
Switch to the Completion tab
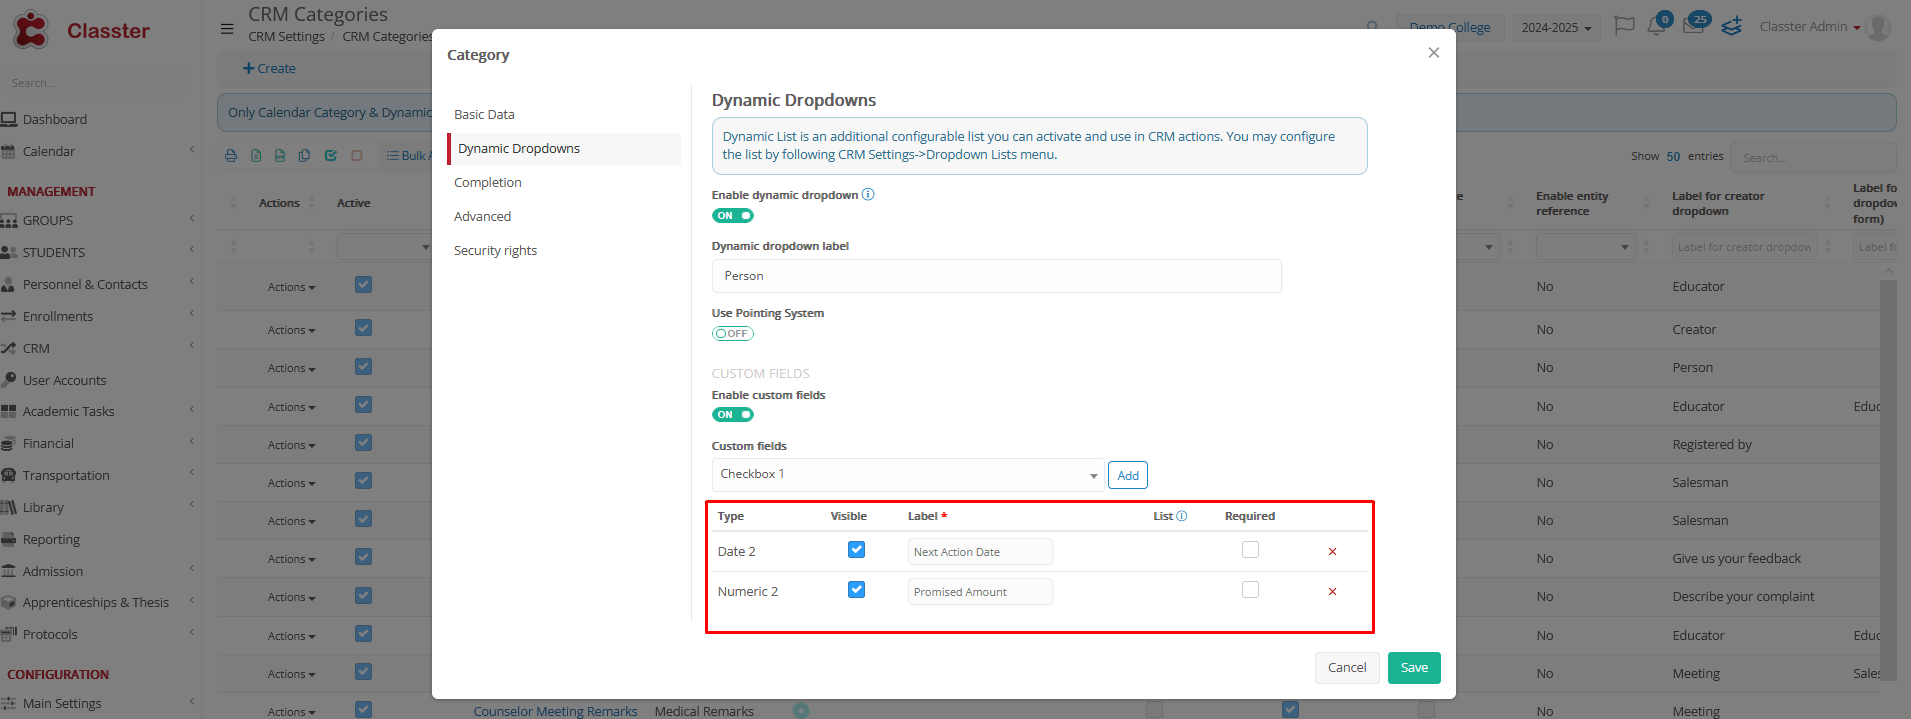pos(488,183)
